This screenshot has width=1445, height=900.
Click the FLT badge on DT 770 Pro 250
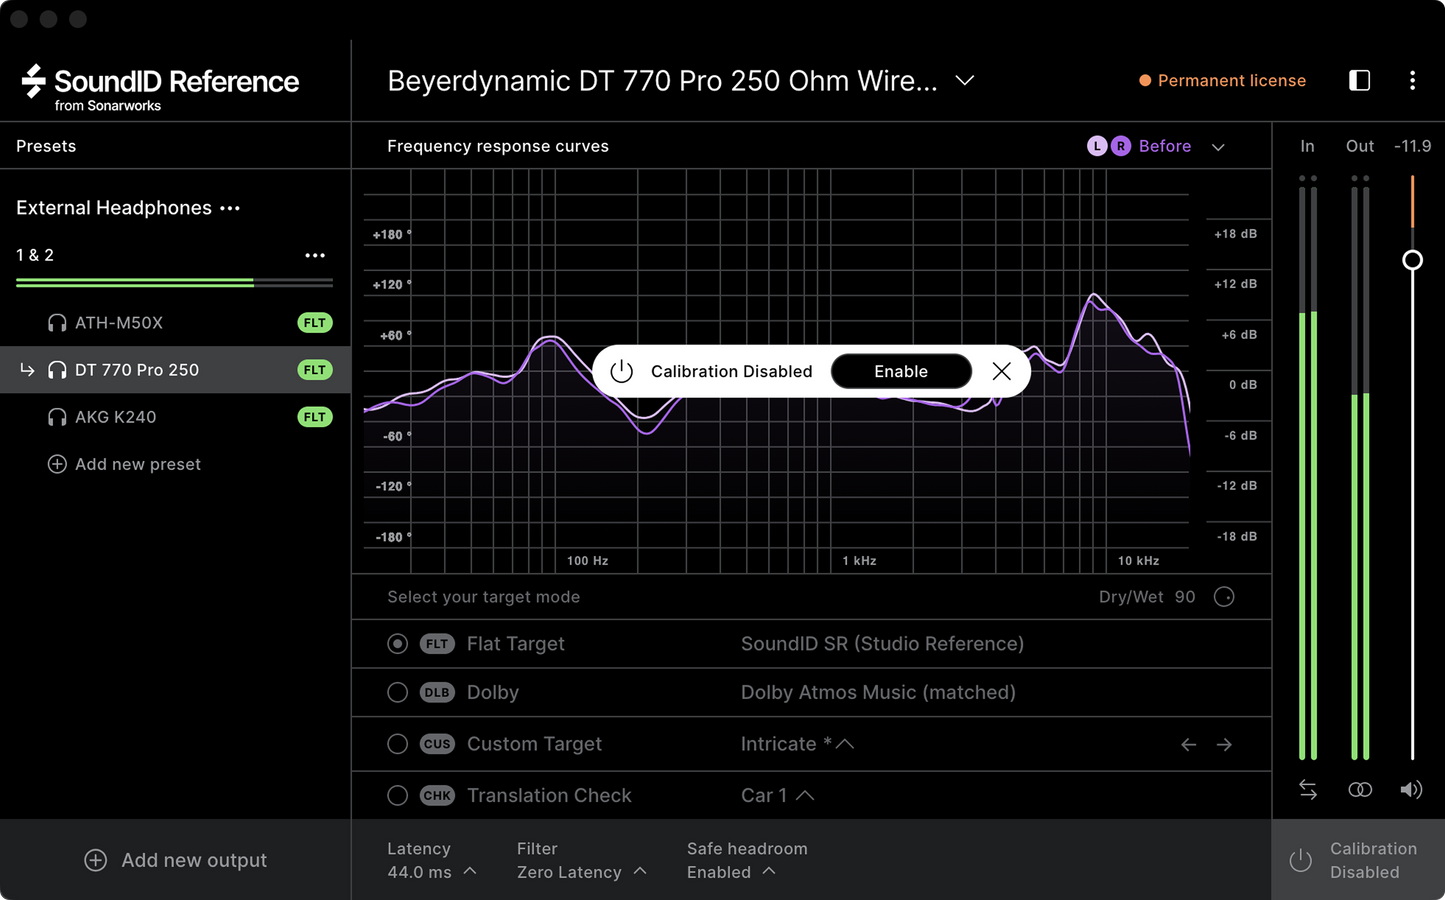click(315, 370)
